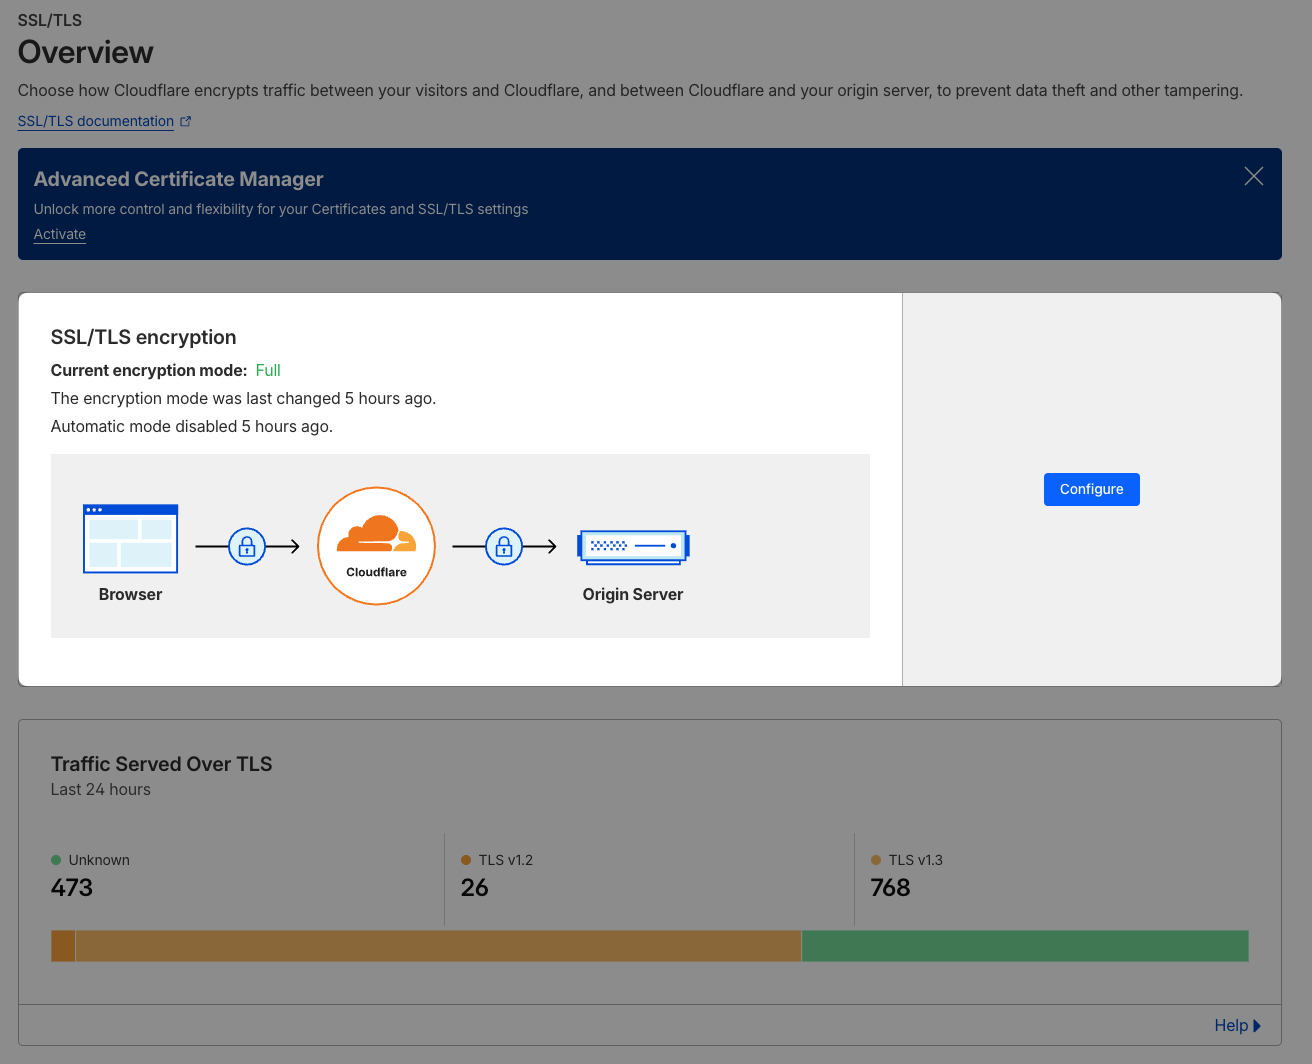Expand the Help section arrow
The height and width of the screenshot is (1064, 1312).
1257,1025
